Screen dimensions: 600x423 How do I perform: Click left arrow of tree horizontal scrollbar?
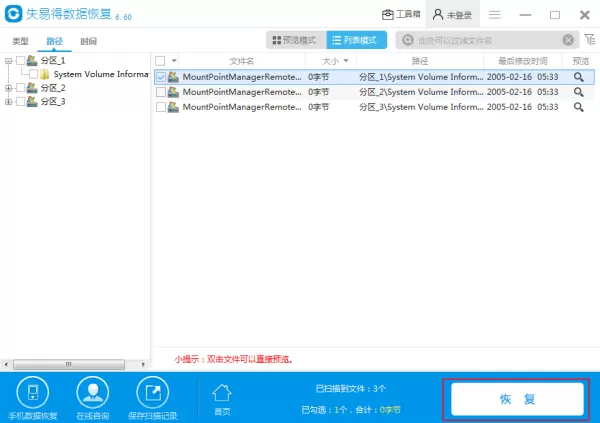tap(6, 364)
